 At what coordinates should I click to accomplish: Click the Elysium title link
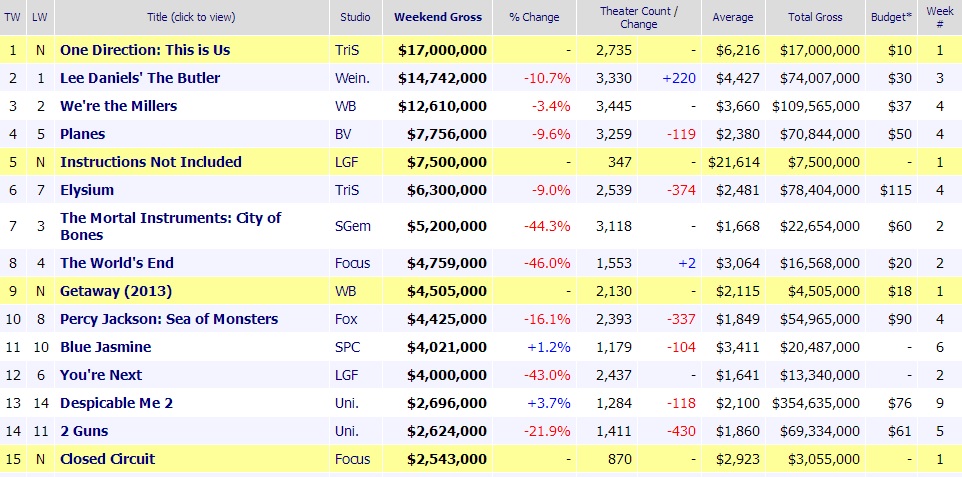pos(87,190)
